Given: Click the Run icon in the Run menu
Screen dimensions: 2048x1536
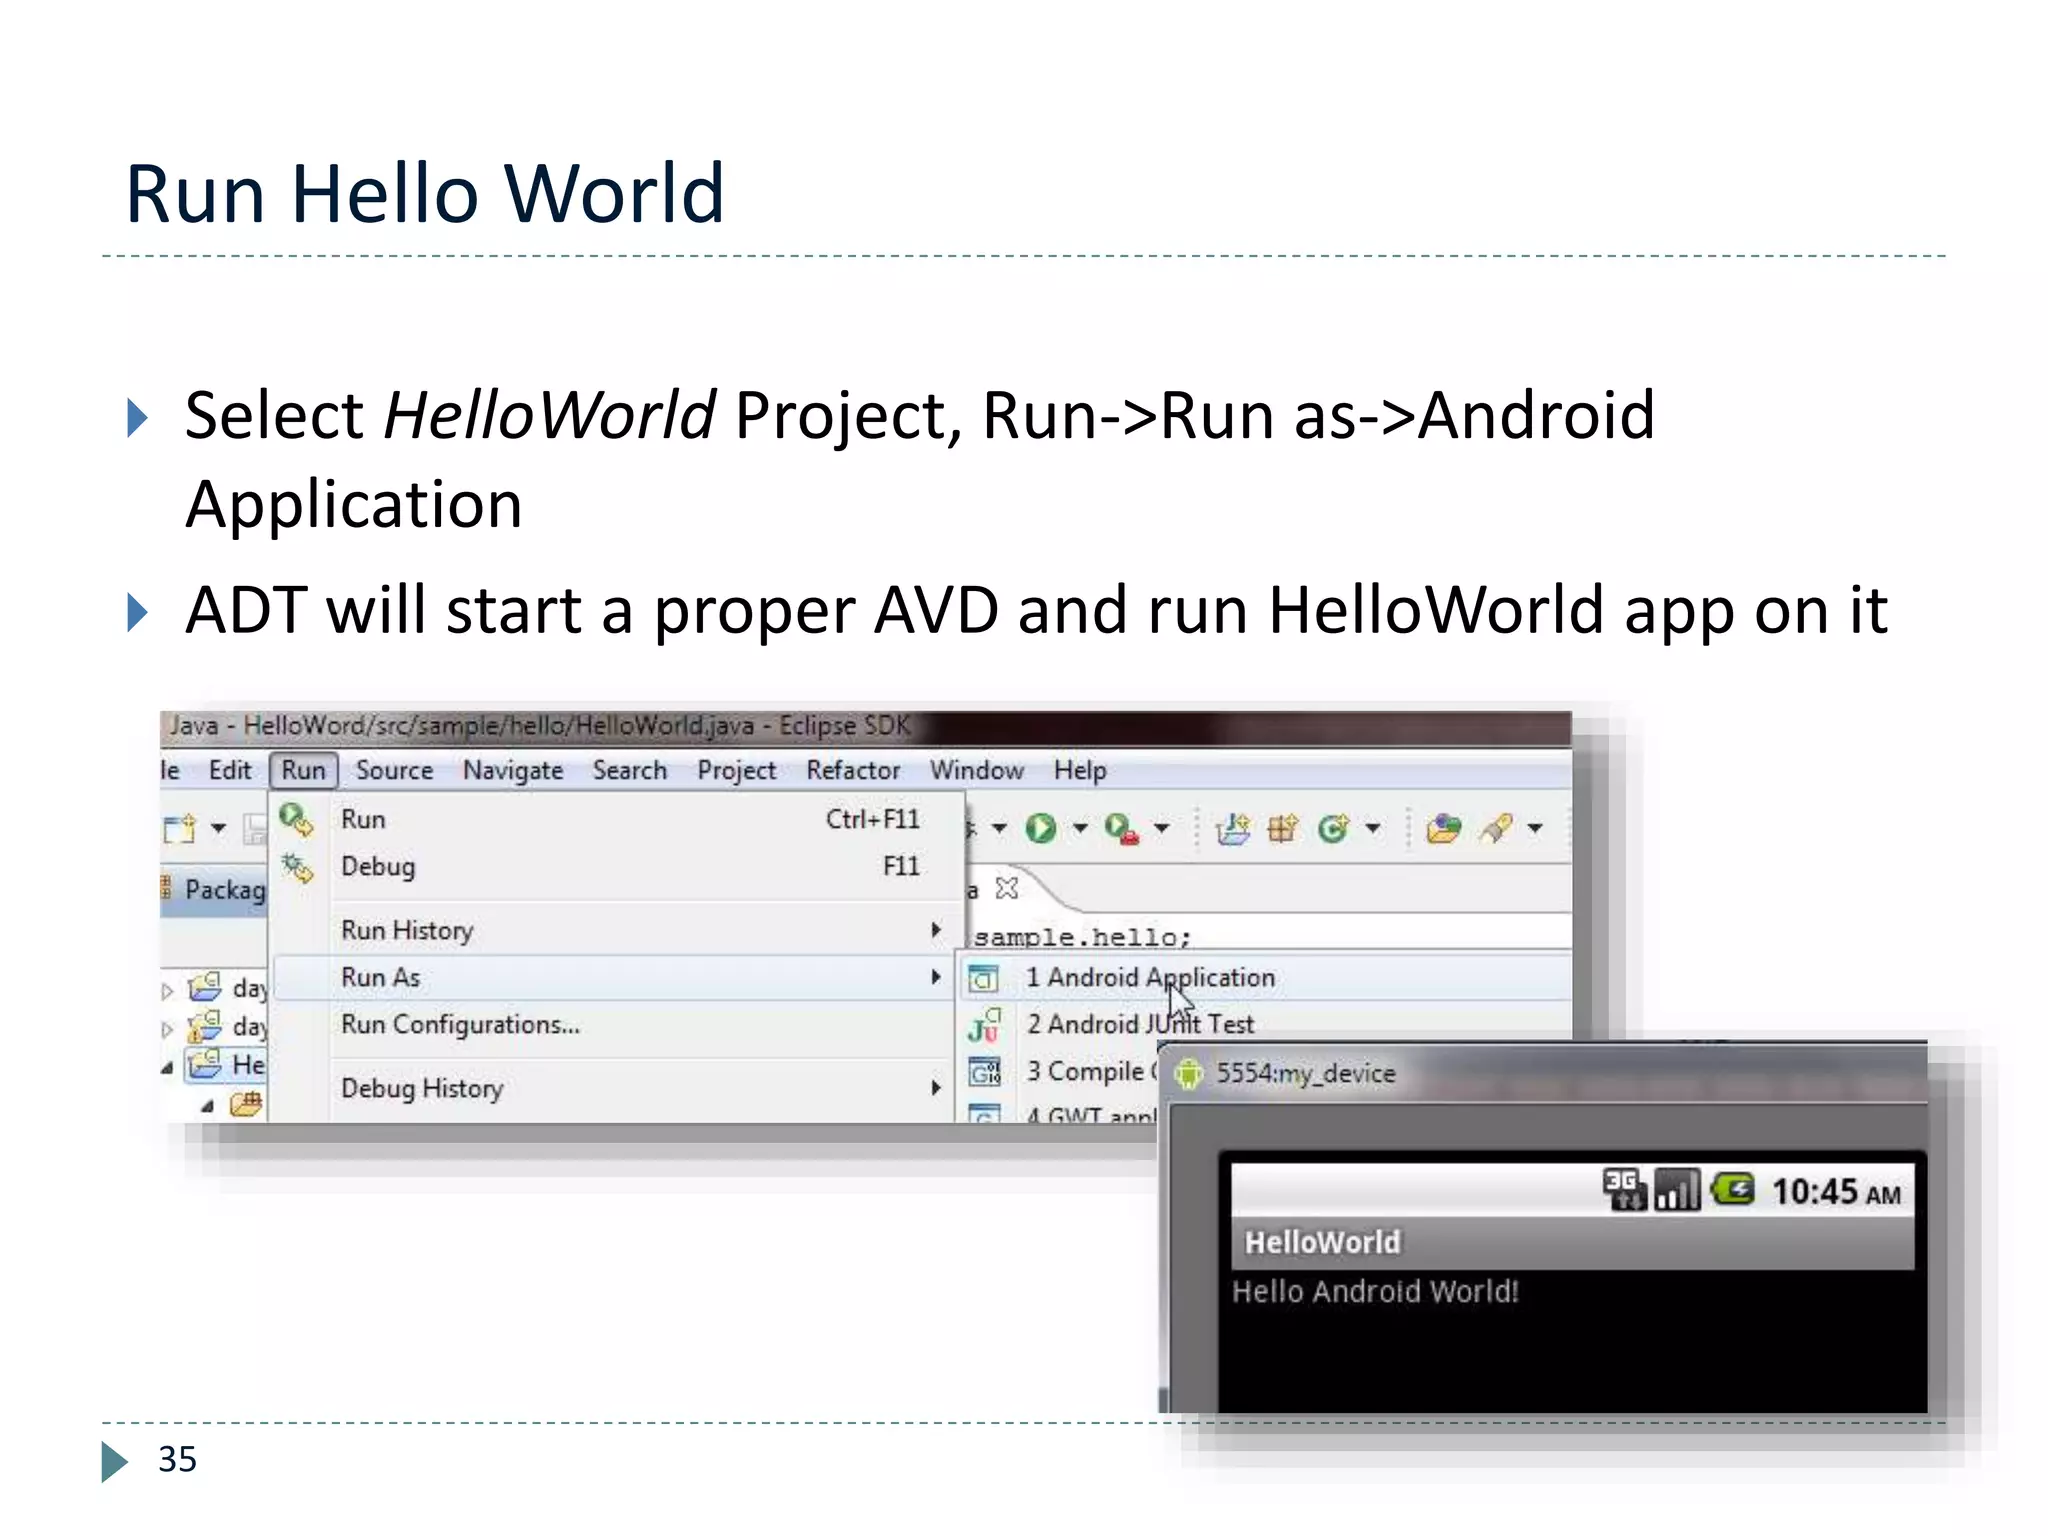Looking at the screenshot, I should tap(296, 819).
